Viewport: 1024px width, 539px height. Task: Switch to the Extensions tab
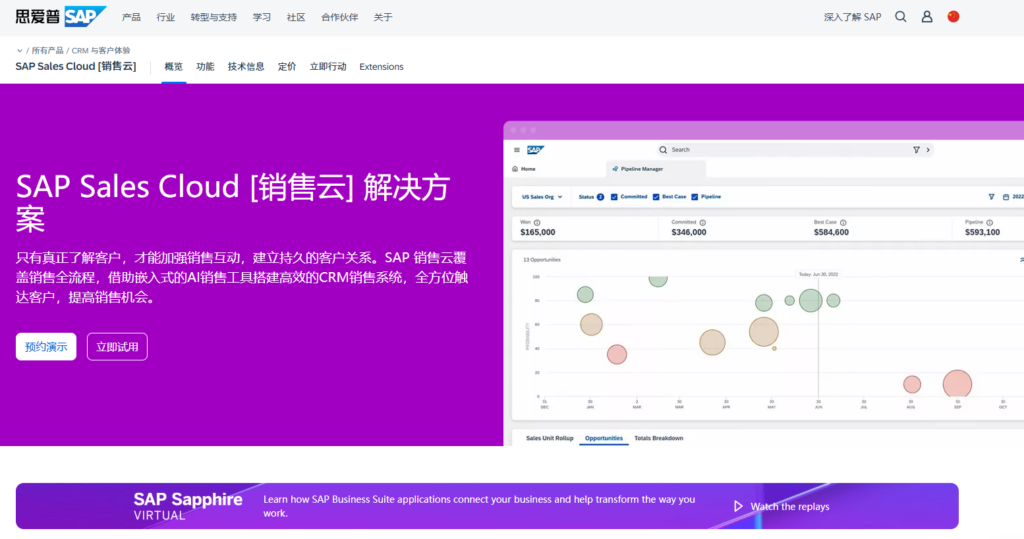pyautogui.click(x=381, y=67)
